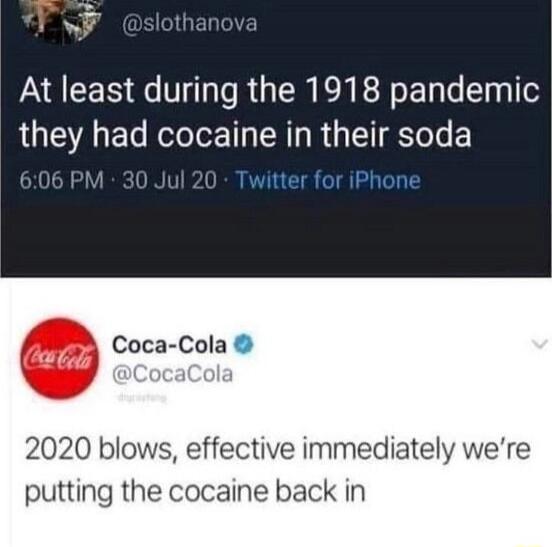
Task: Open the slothanova profile avatar
Action: click(63, 19)
